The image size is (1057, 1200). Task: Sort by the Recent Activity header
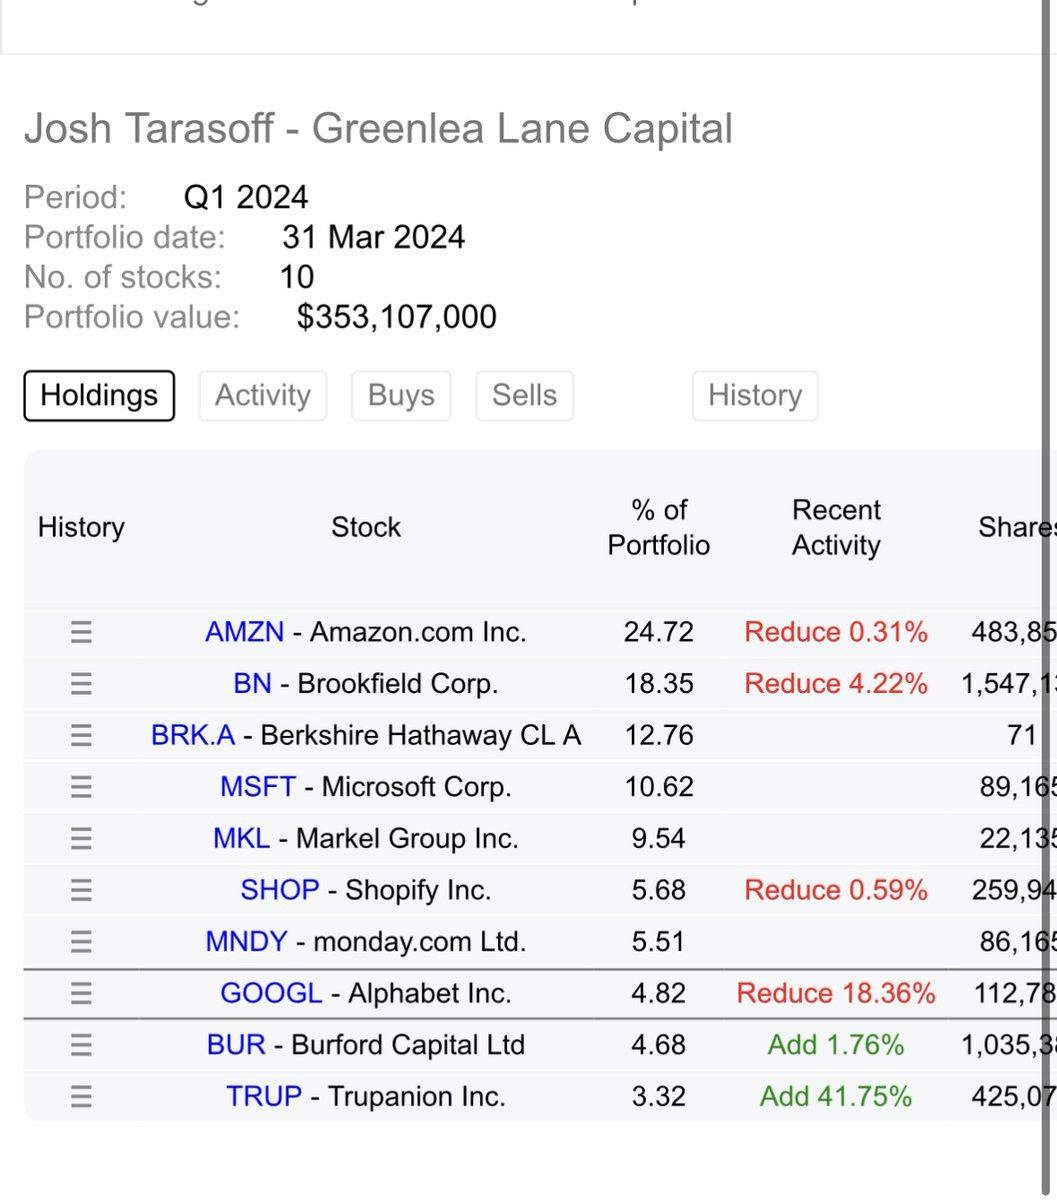click(x=836, y=527)
